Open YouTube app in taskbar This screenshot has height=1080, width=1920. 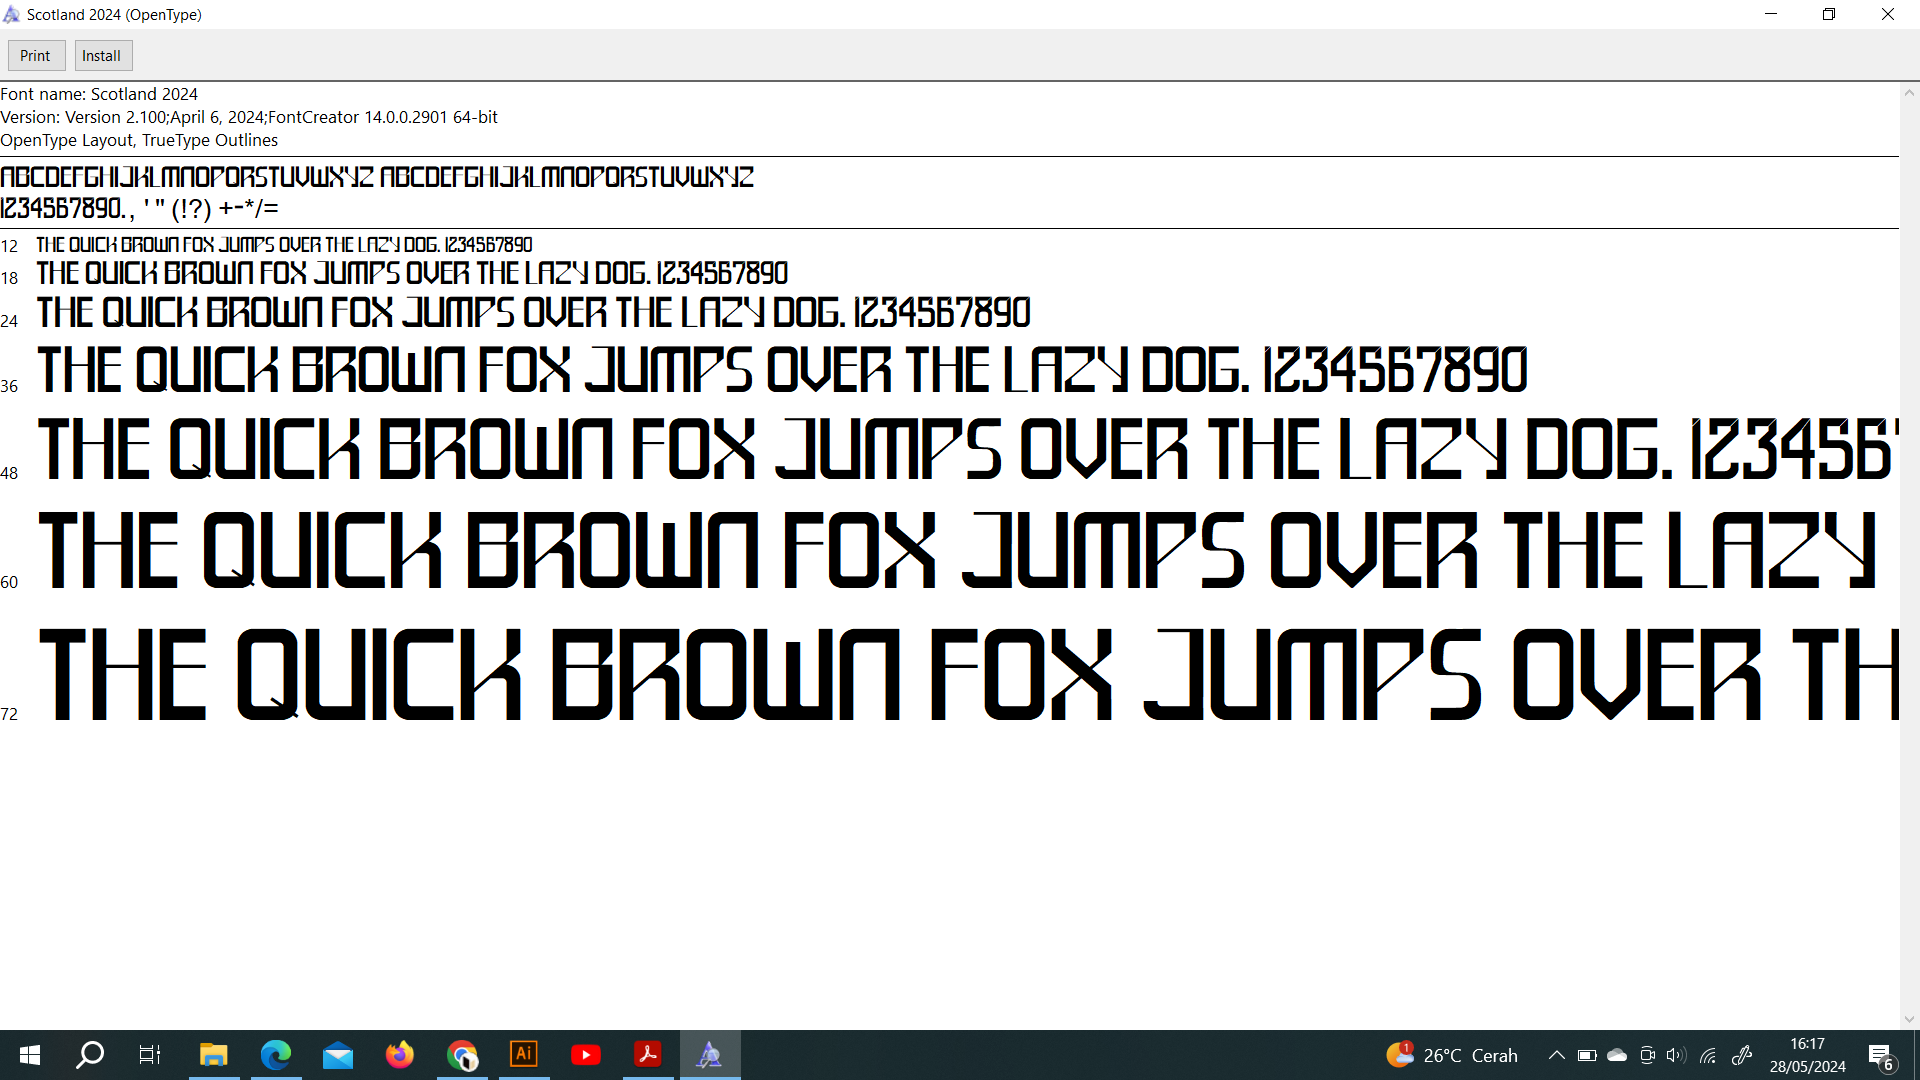pyautogui.click(x=586, y=1055)
